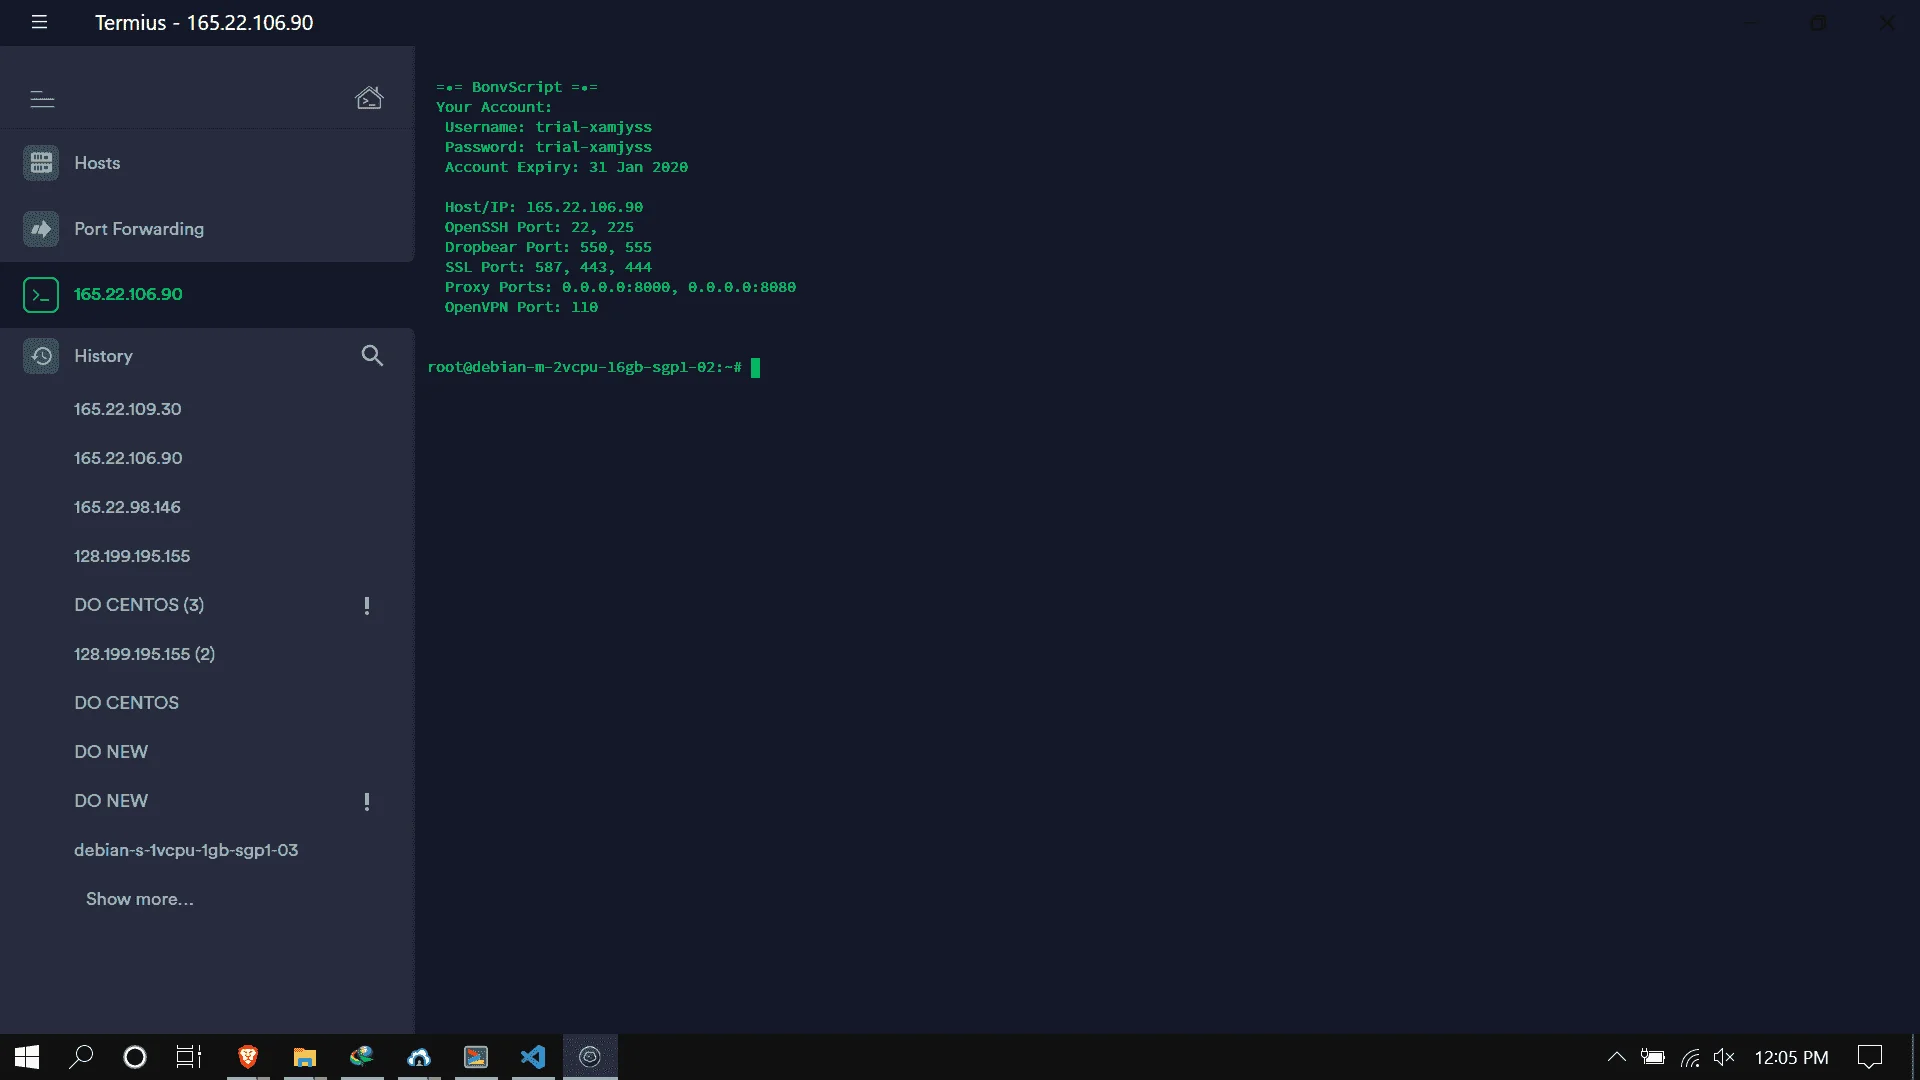Image resolution: width=1920 pixels, height=1080 pixels.
Task: Collapse the sidebar using the lines icon
Action: click(42, 99)
